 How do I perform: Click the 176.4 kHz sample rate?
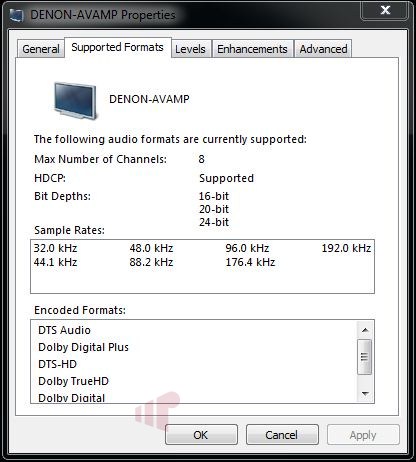click(x=250, y=262)
